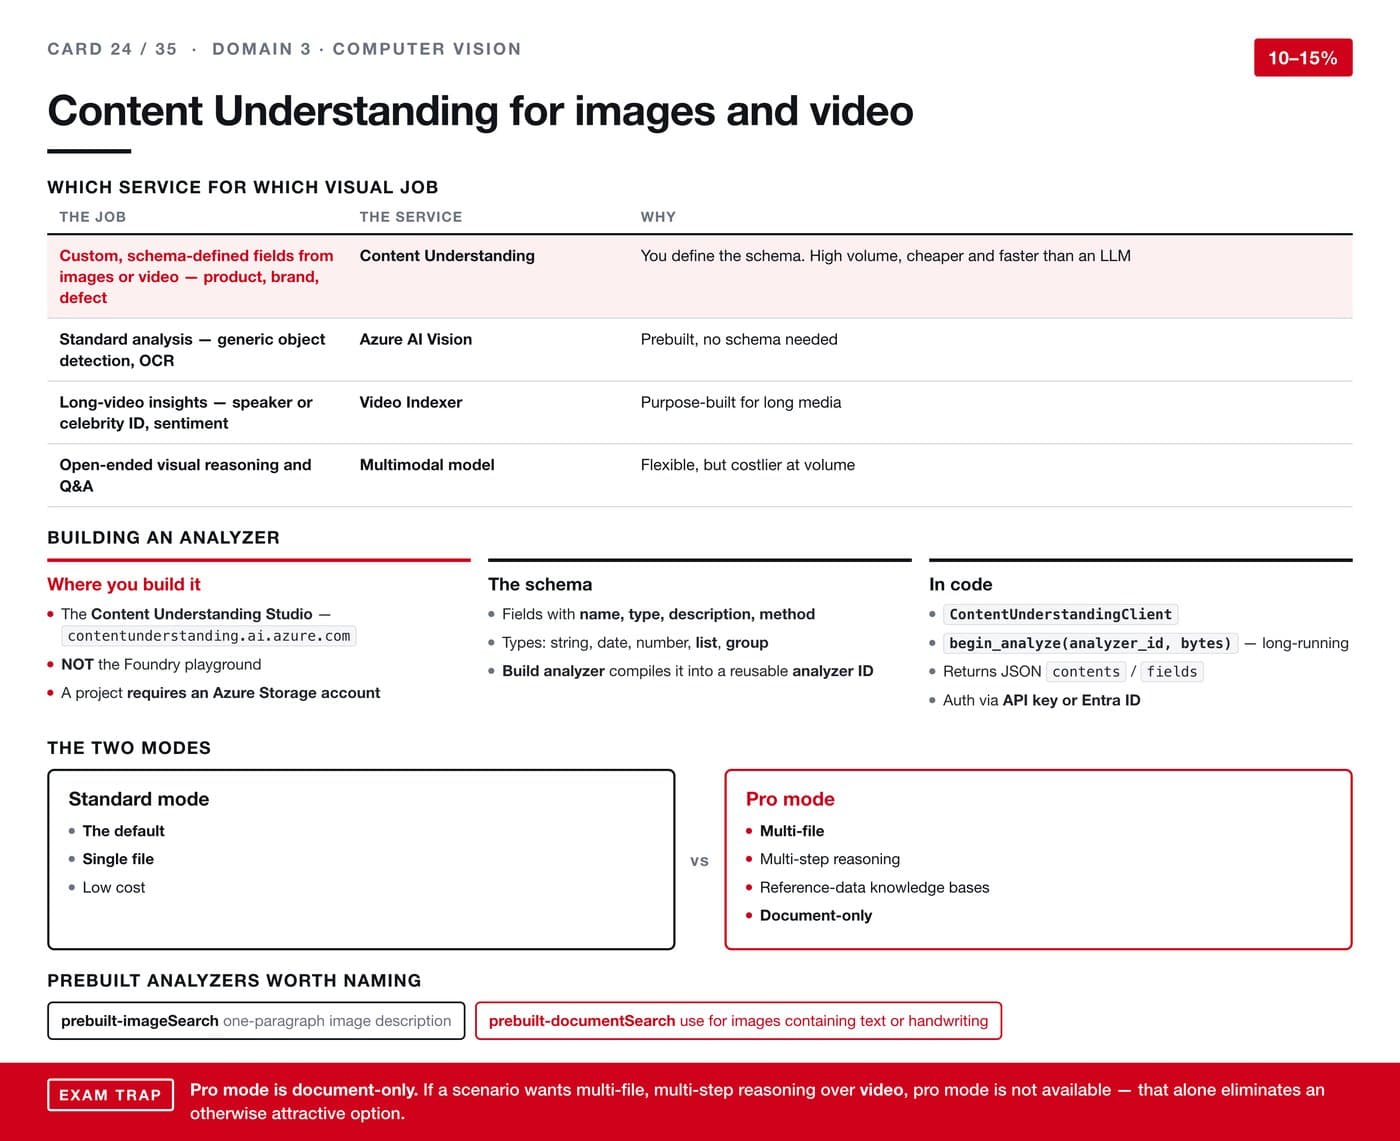The height and width of the screenshot is (1141, 1400).
Task: Click the 'THE JOB' column header
Action: pos(93,217)
